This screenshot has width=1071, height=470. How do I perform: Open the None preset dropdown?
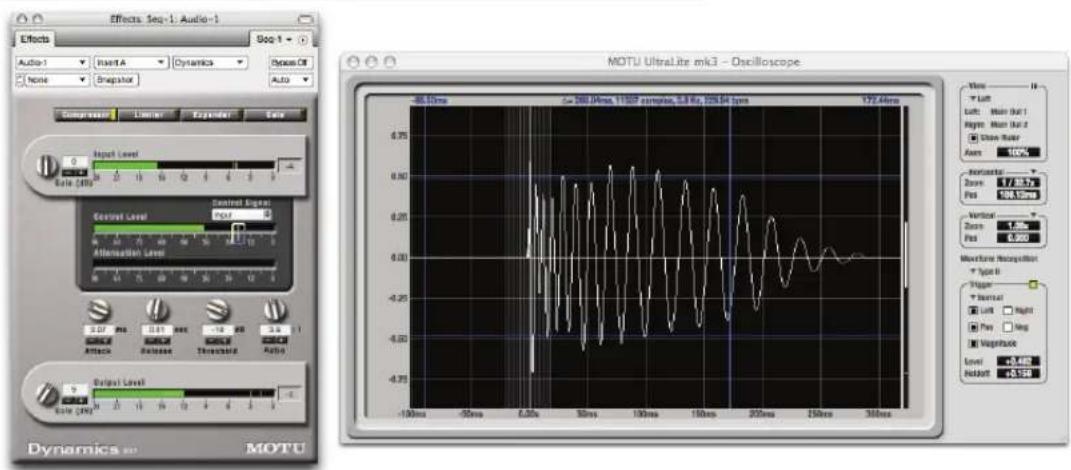click(57, 80)
